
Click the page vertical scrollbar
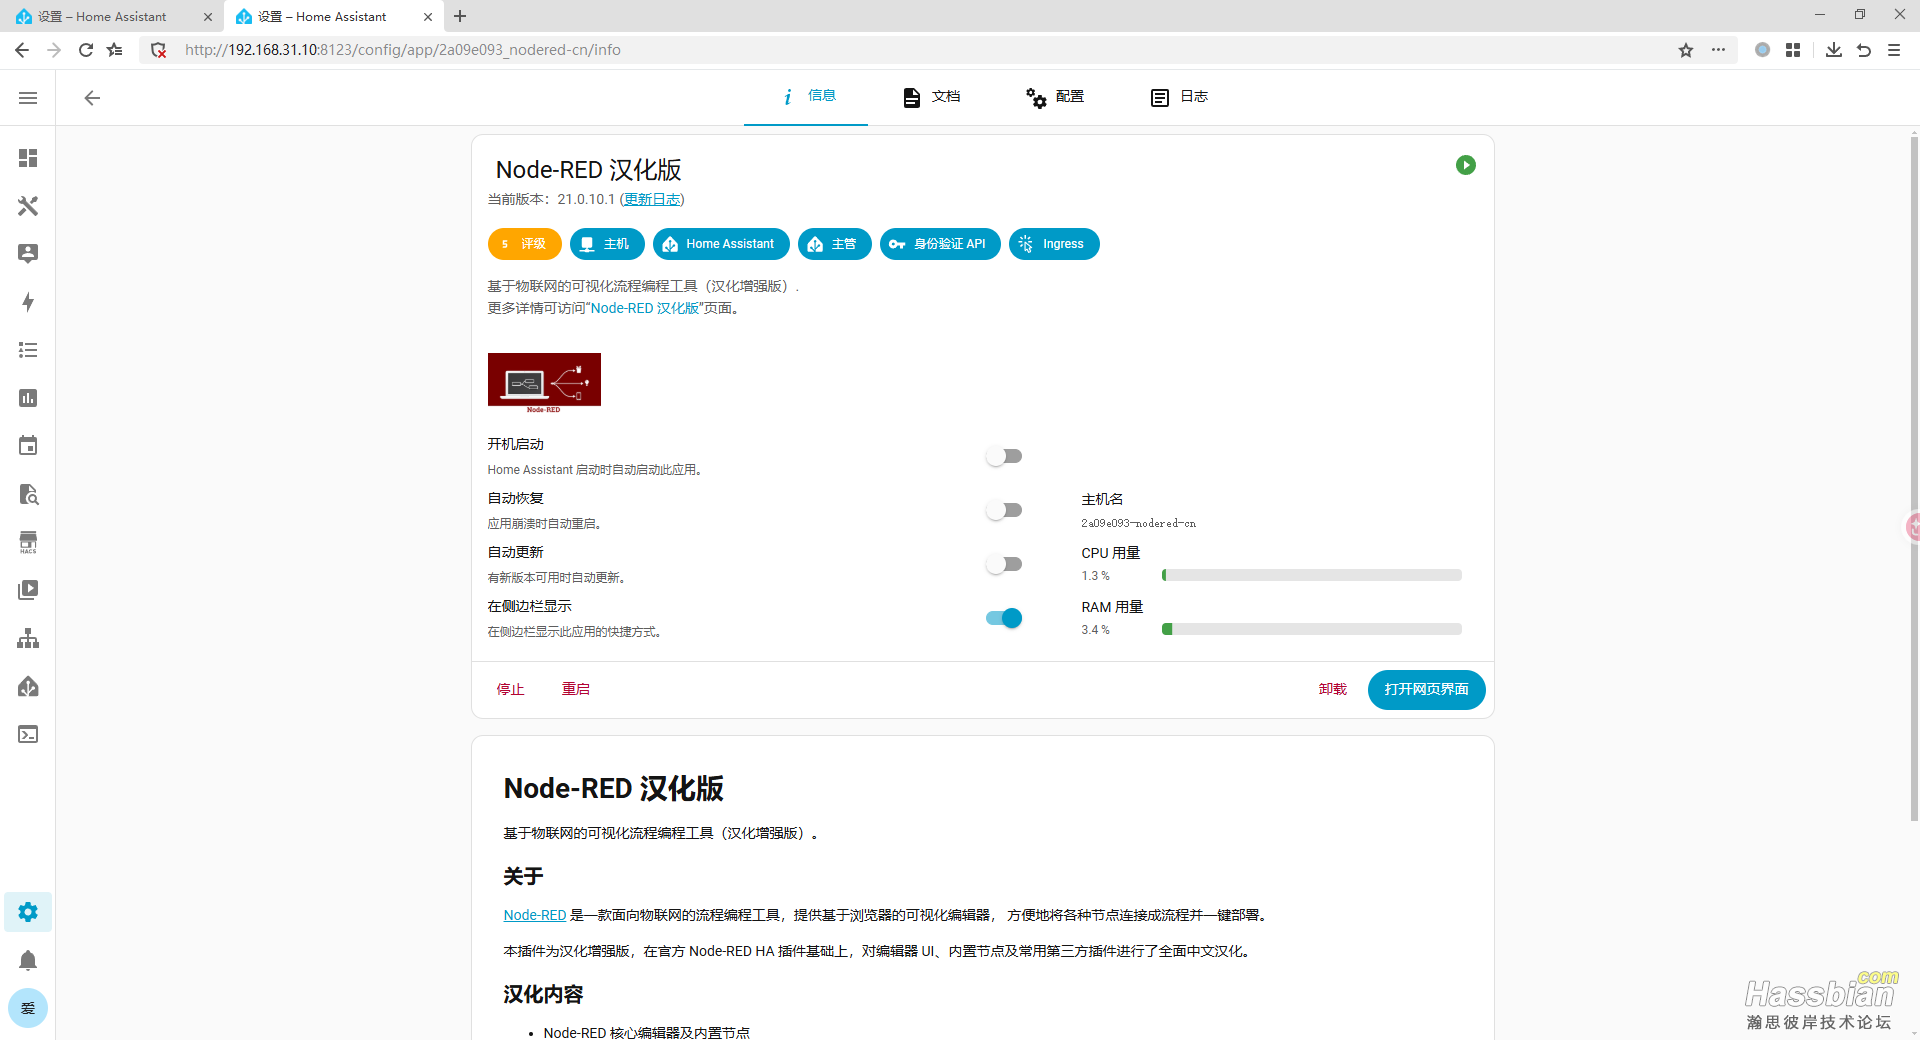[1914, 478]
